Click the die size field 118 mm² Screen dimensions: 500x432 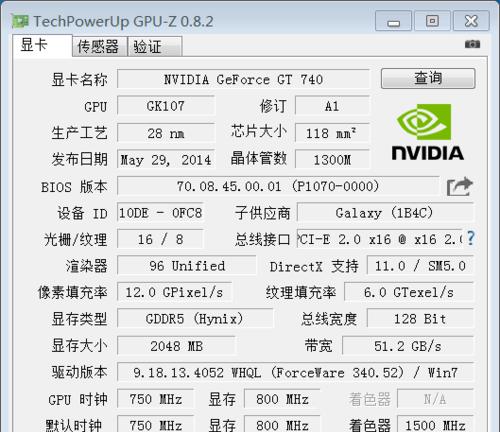[332, 133]
